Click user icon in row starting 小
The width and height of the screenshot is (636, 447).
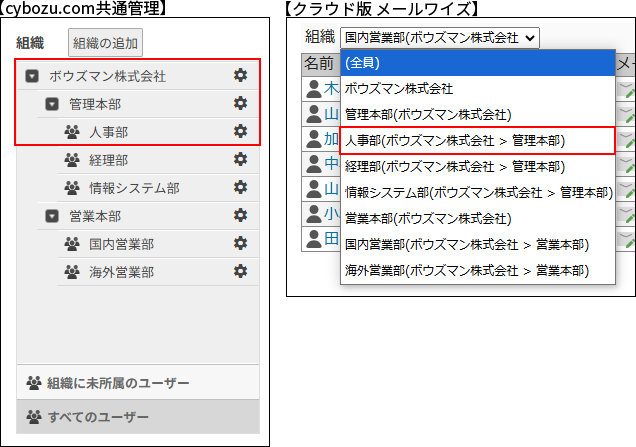click(x=314, y=214)
